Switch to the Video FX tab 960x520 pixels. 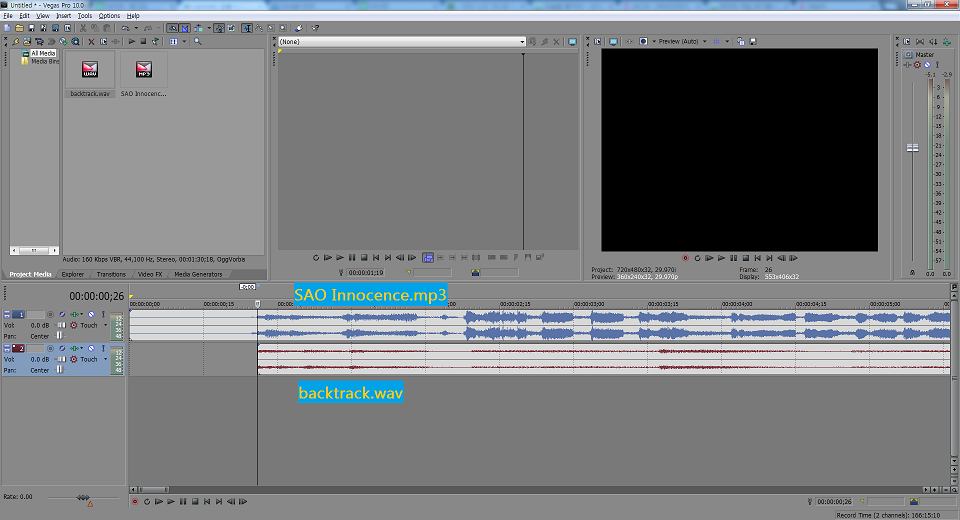pos(149,274)
